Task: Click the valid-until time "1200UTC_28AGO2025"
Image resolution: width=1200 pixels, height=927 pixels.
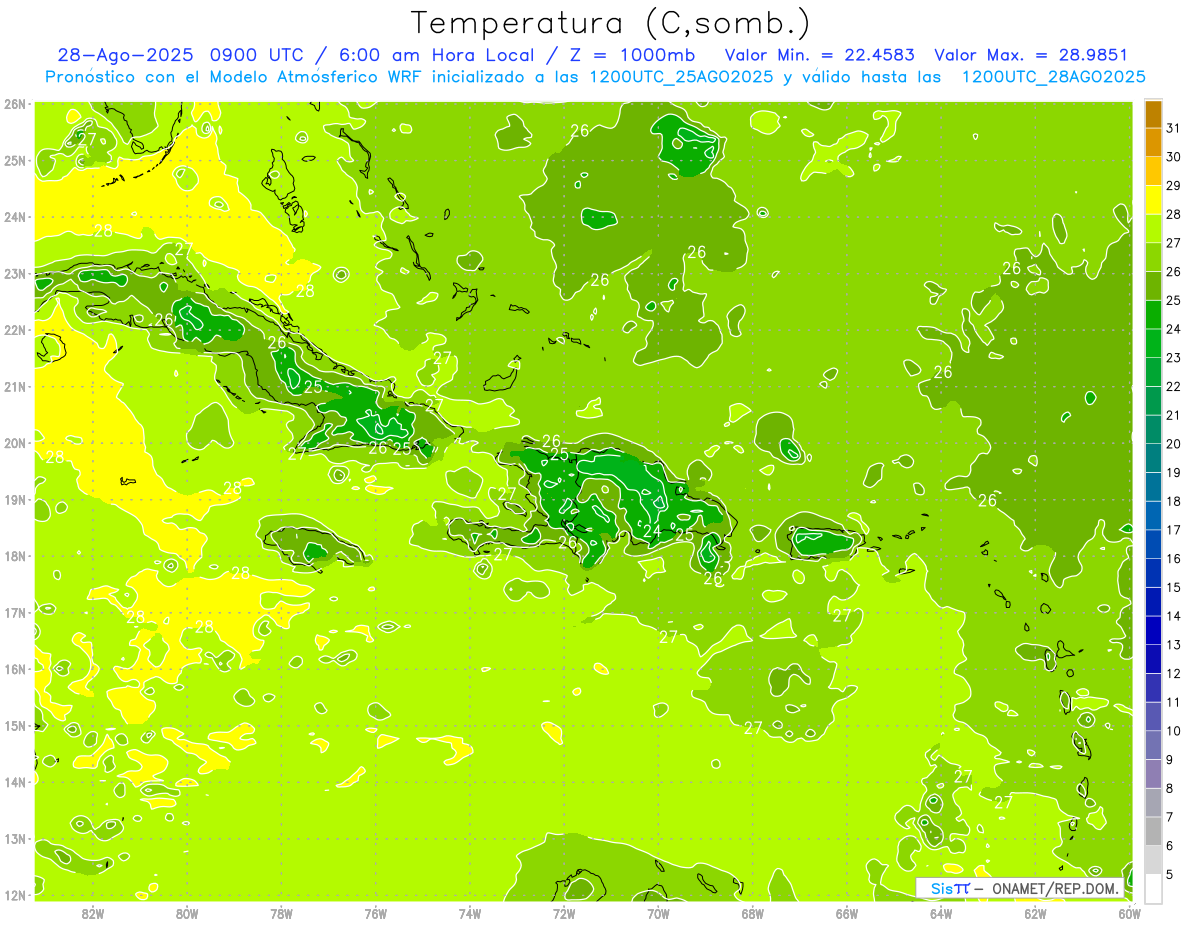Action: click(x=1052, y=76)
